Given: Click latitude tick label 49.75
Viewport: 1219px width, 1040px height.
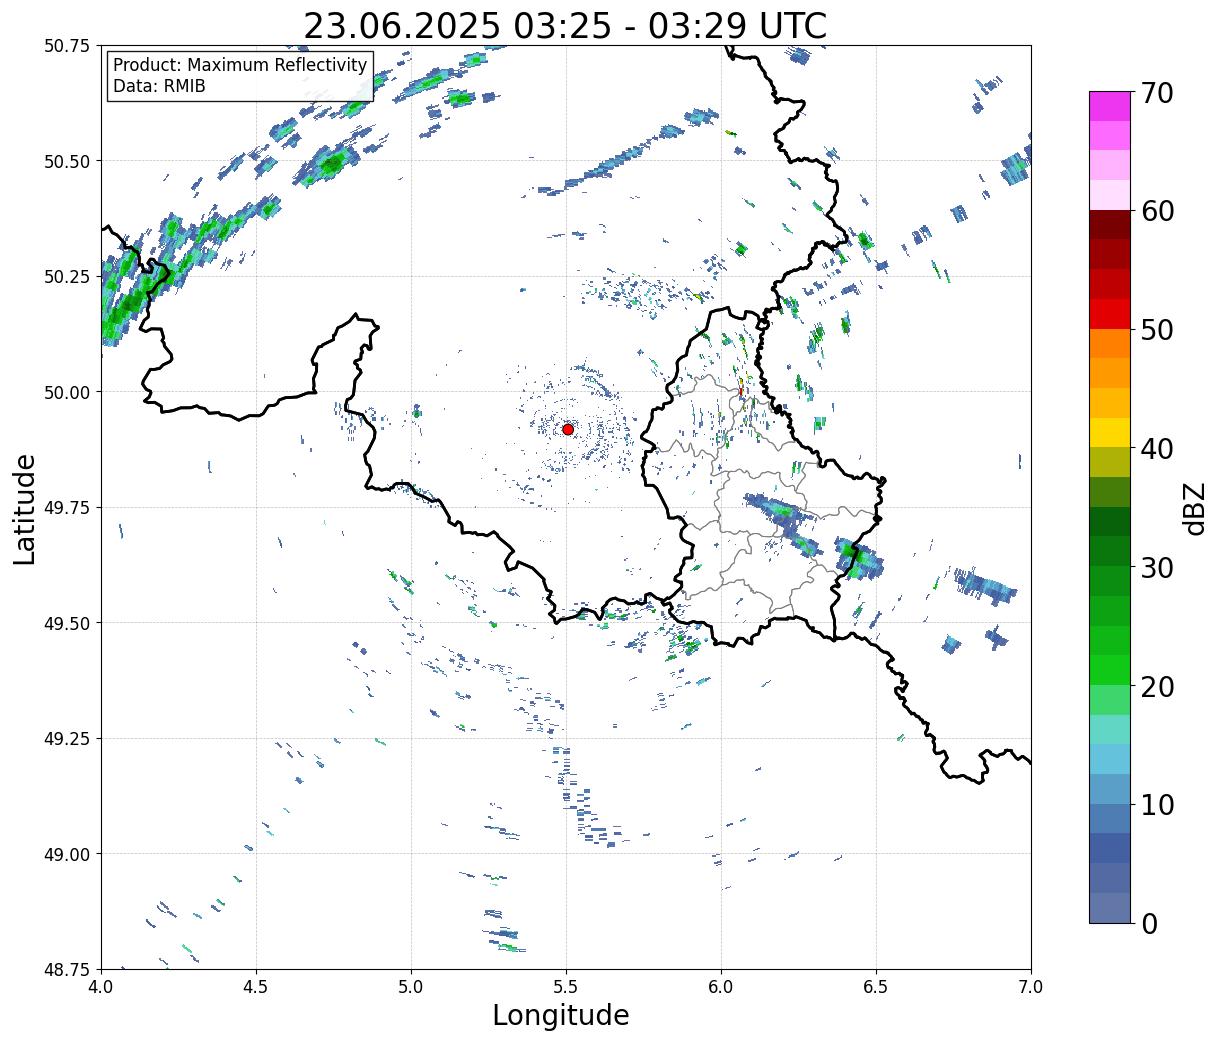Looking at the screenshot, I should pos(67,508).
